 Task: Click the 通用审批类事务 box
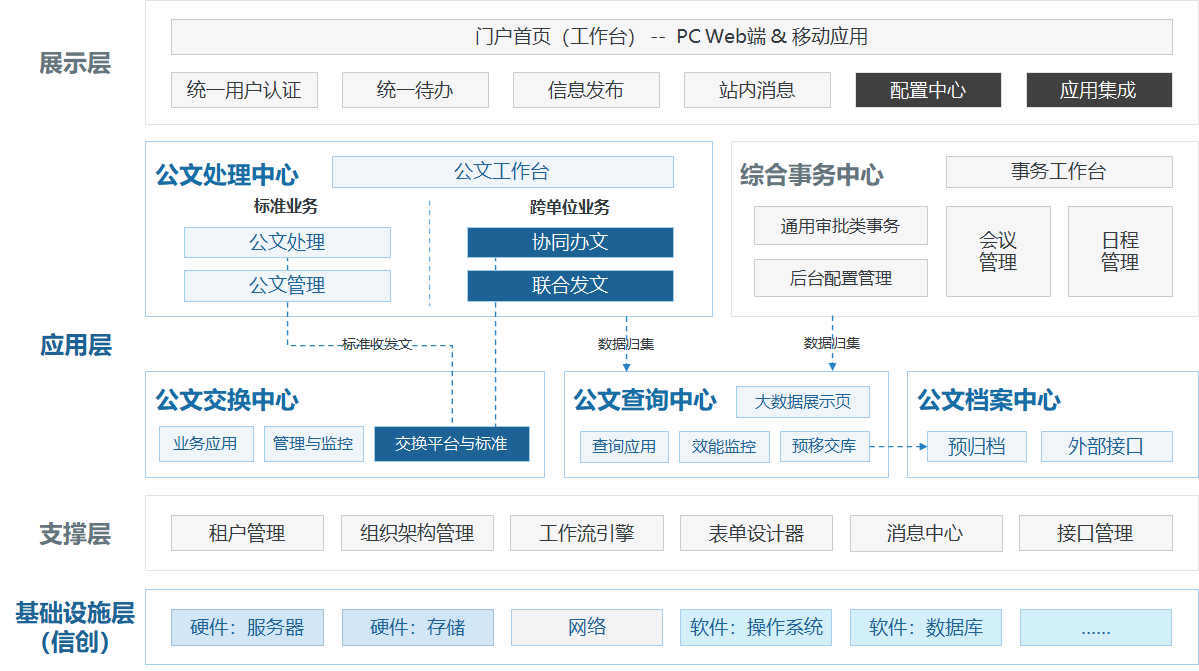(x=840, y=226)
